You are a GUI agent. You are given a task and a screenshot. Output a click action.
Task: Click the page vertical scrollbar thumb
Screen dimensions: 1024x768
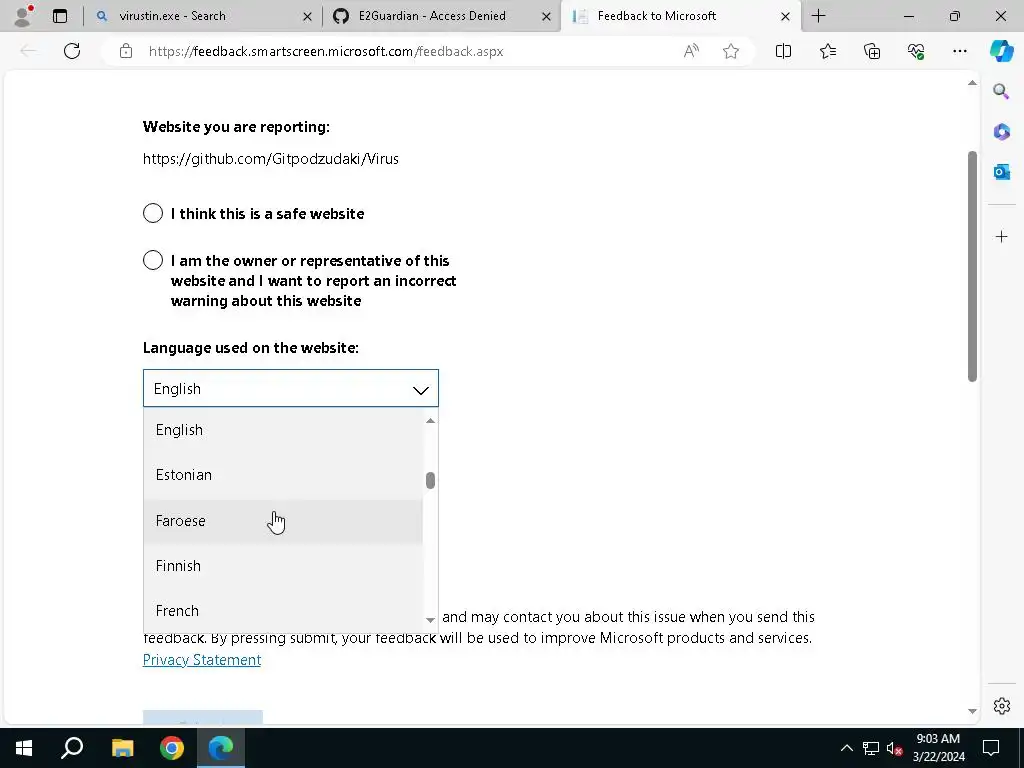point(972,266)
